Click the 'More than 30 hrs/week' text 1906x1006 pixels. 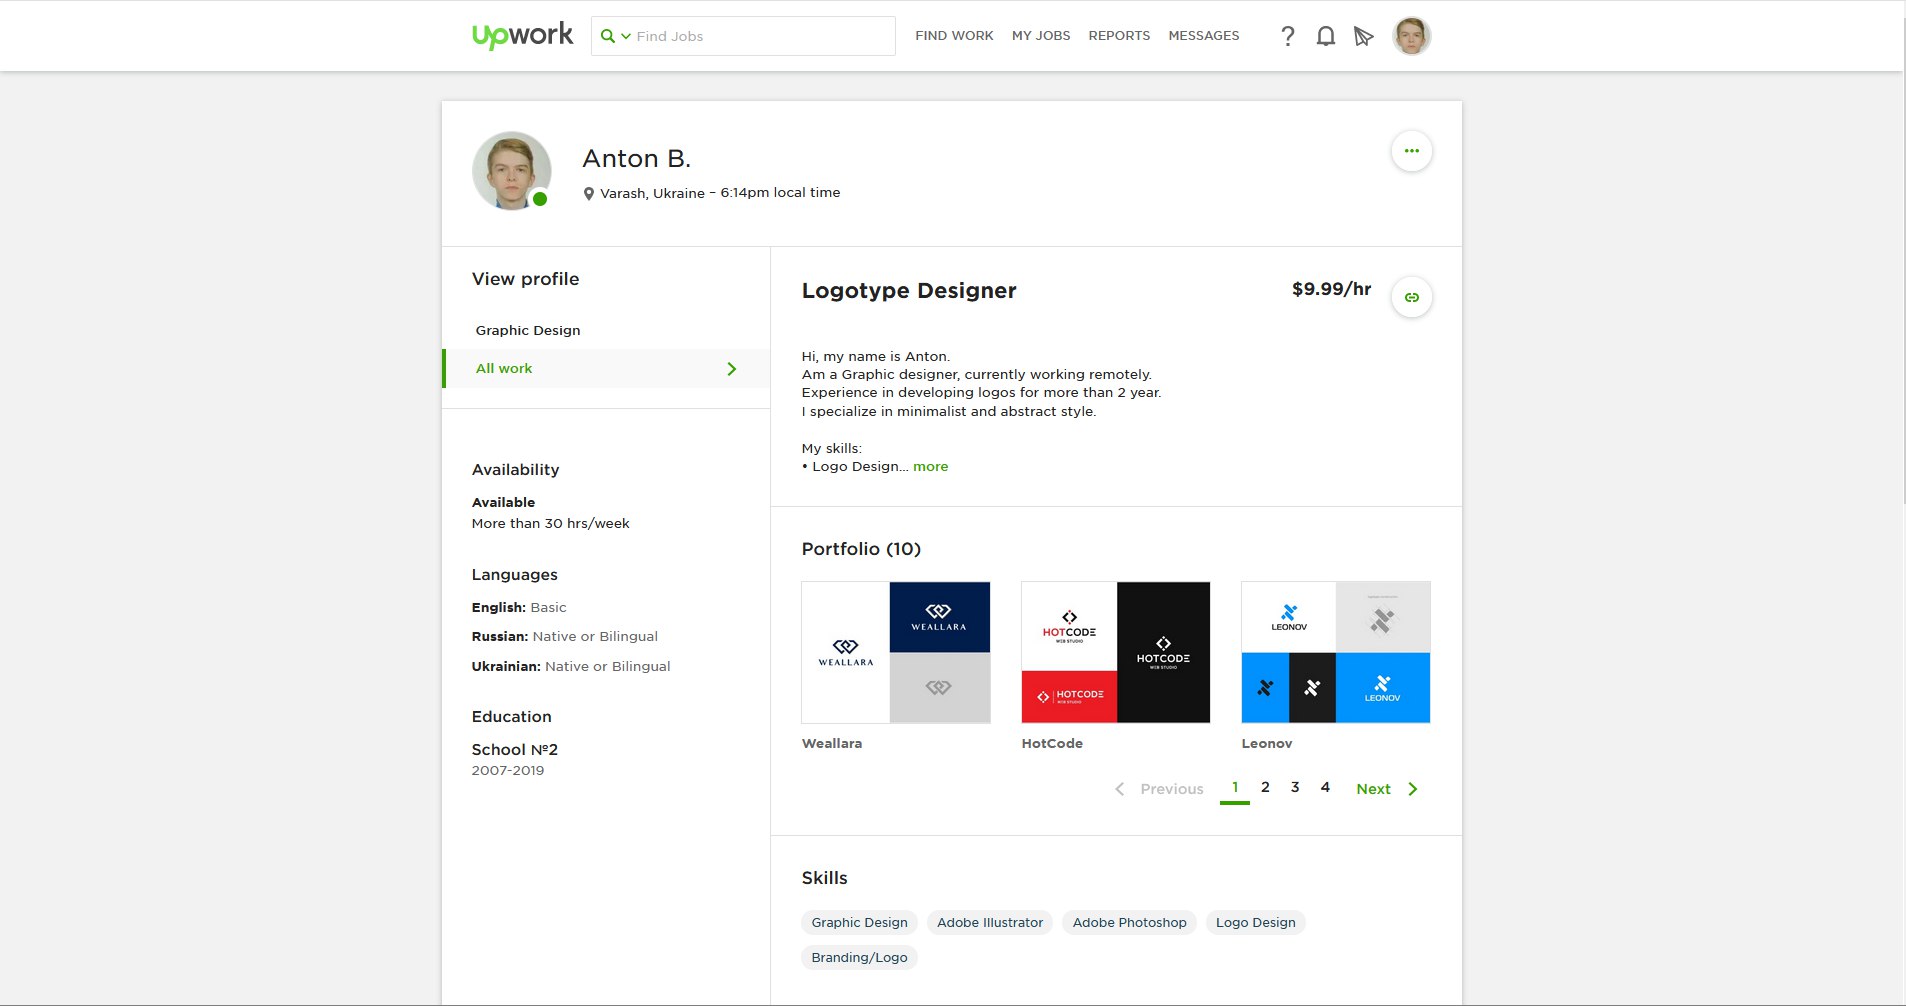tap(551, 523)
